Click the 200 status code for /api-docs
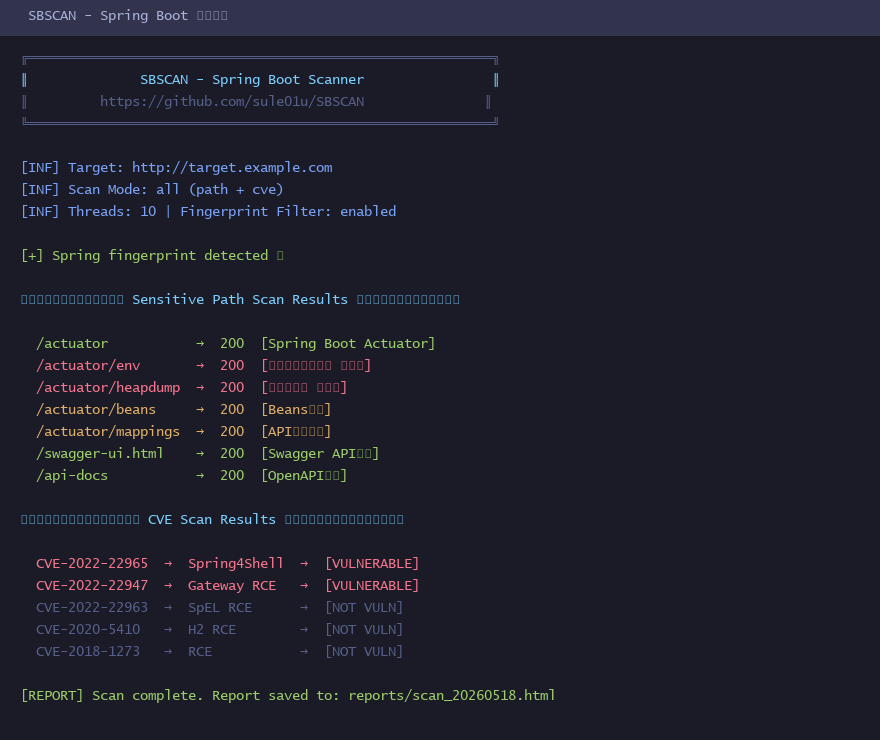Screen dimensions: 880x740 [x=232, y=476]
